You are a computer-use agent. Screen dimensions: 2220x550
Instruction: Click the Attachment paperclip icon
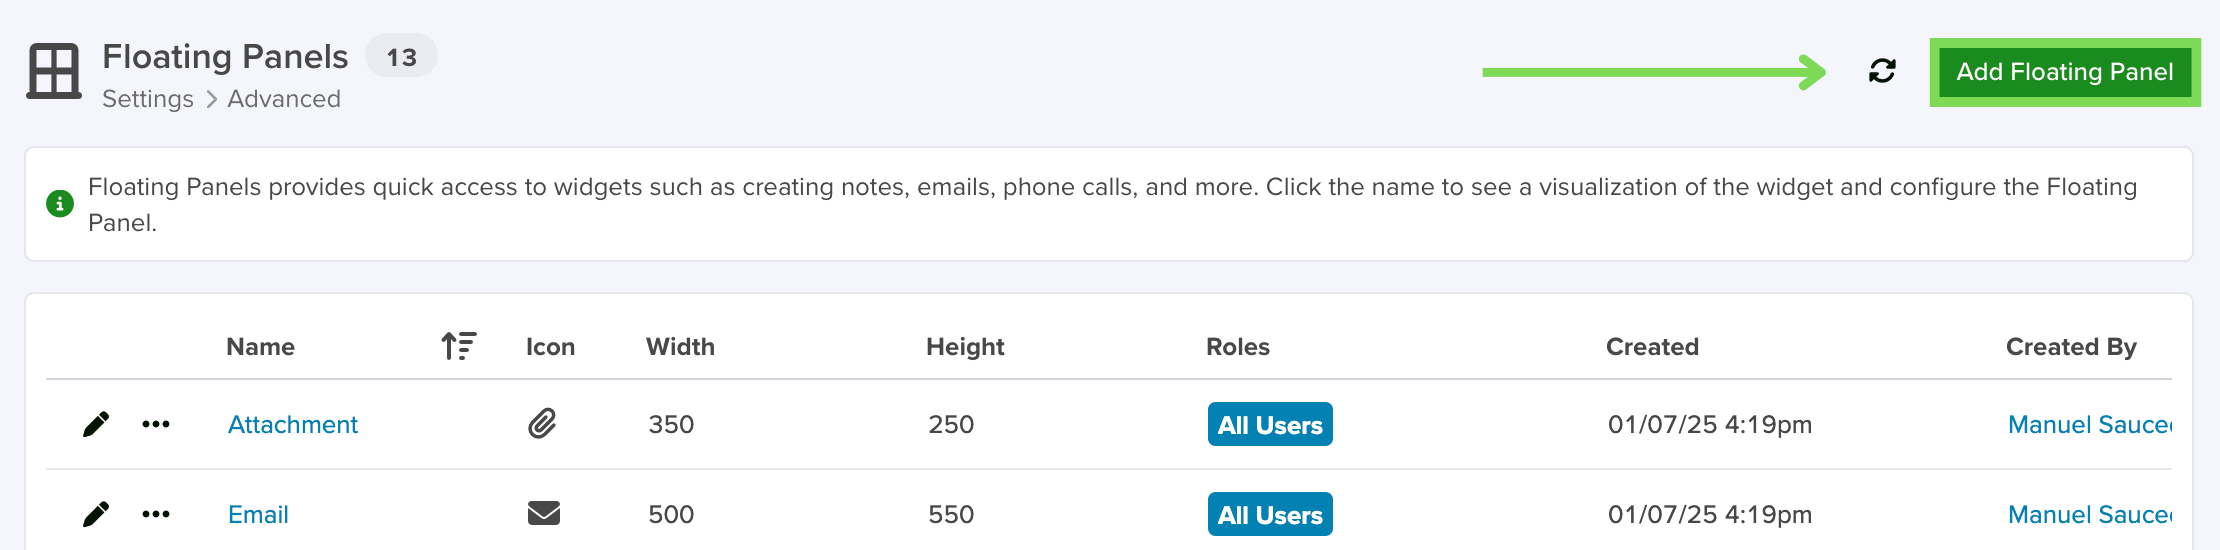[542, 424]
